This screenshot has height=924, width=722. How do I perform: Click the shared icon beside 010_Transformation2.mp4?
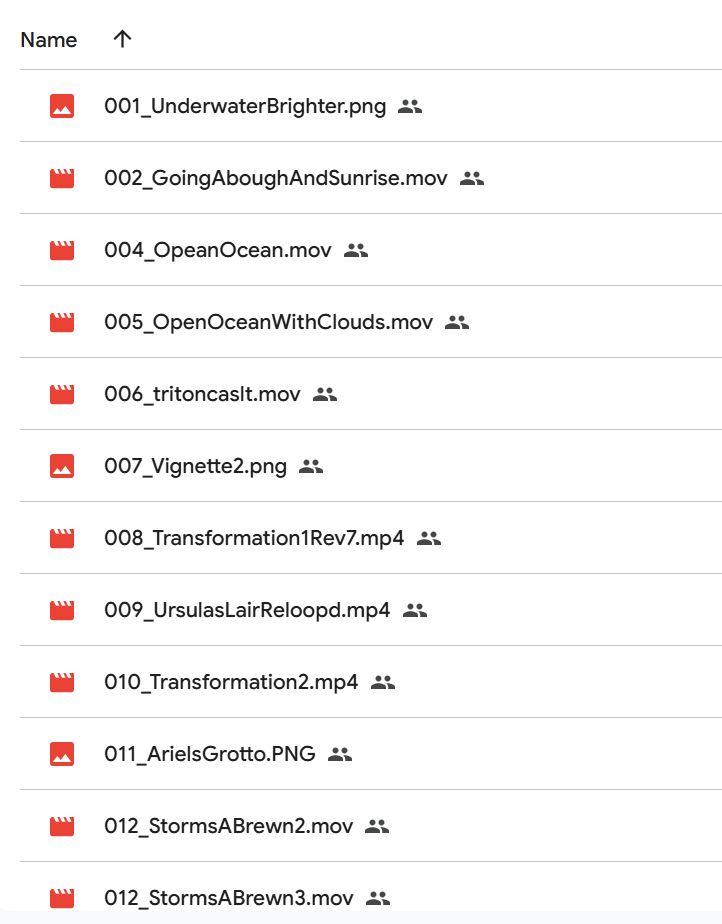click(x=383, y=682)
